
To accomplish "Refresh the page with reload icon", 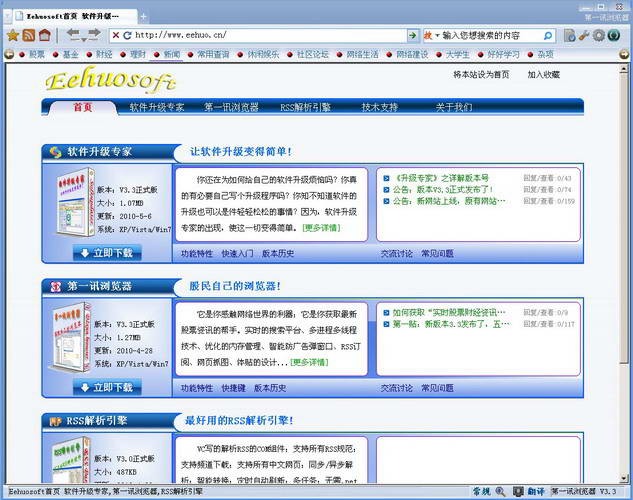I will coord(127,36).
